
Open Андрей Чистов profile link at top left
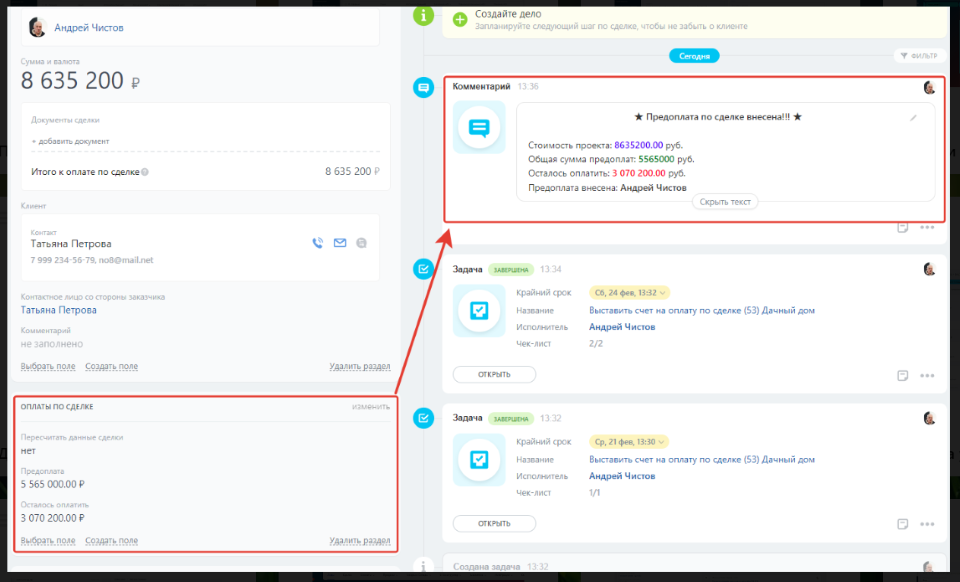89,28
